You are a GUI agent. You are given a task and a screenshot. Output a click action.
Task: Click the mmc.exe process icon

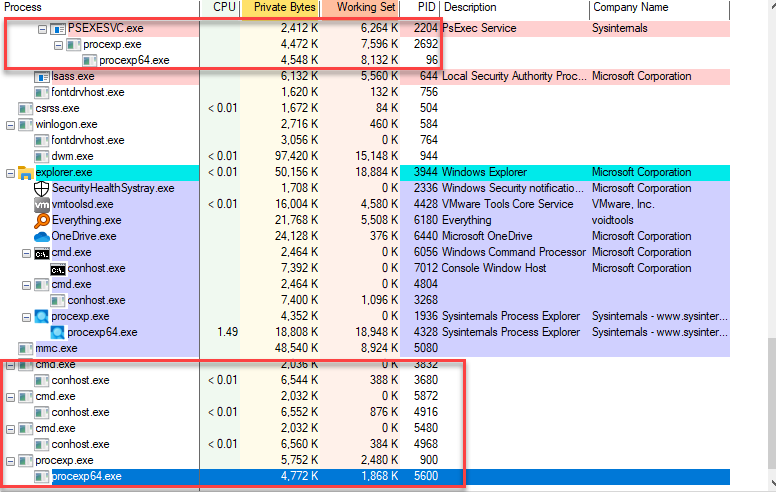coord(26,349)
